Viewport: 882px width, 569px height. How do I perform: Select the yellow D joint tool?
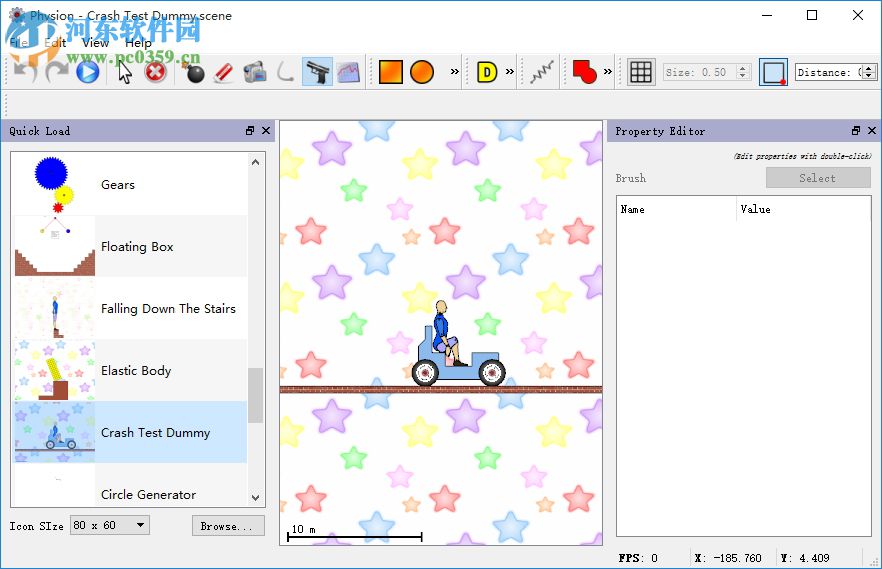point(487,72)
